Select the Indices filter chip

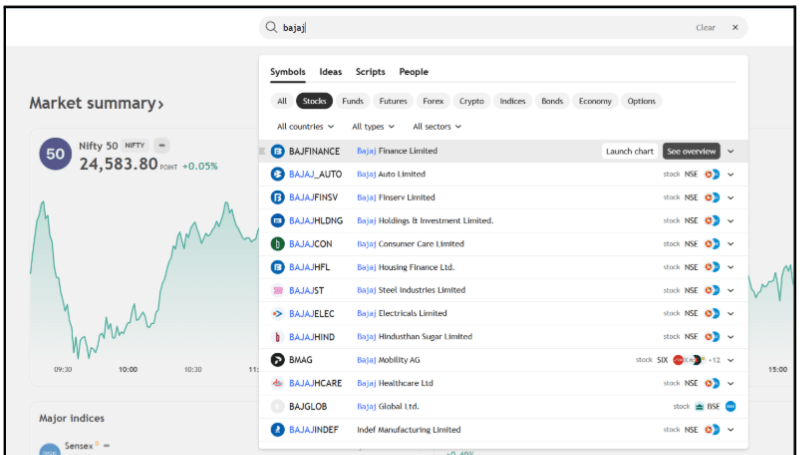512,101
